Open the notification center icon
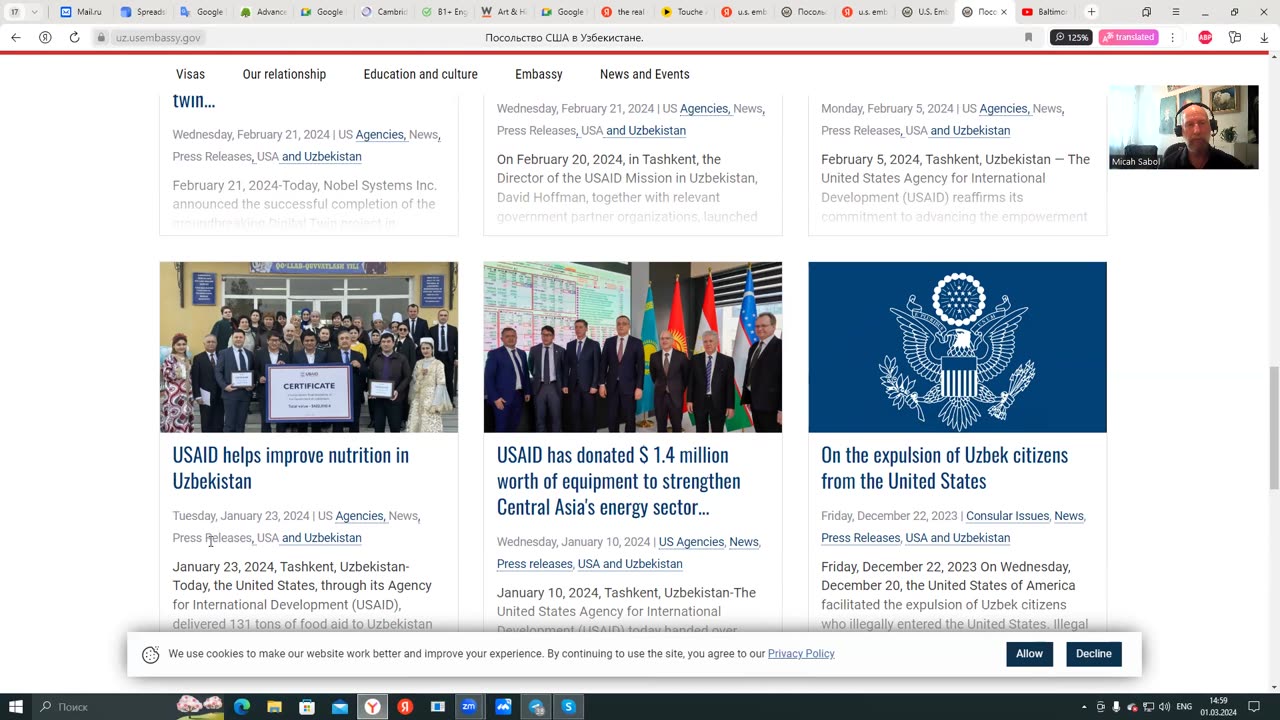Image resolution: width=1280 pixels, height=720 pixels. point(1253,707)
